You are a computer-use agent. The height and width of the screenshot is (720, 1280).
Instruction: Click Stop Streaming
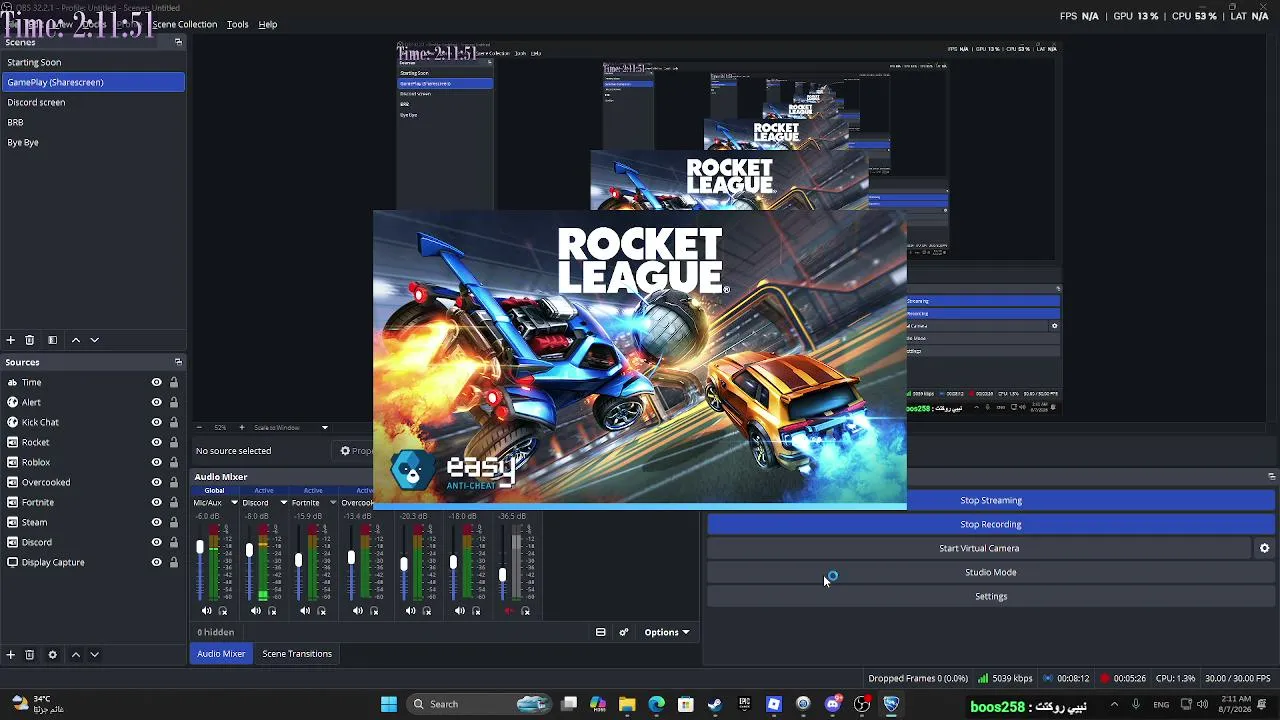[991, 500]
